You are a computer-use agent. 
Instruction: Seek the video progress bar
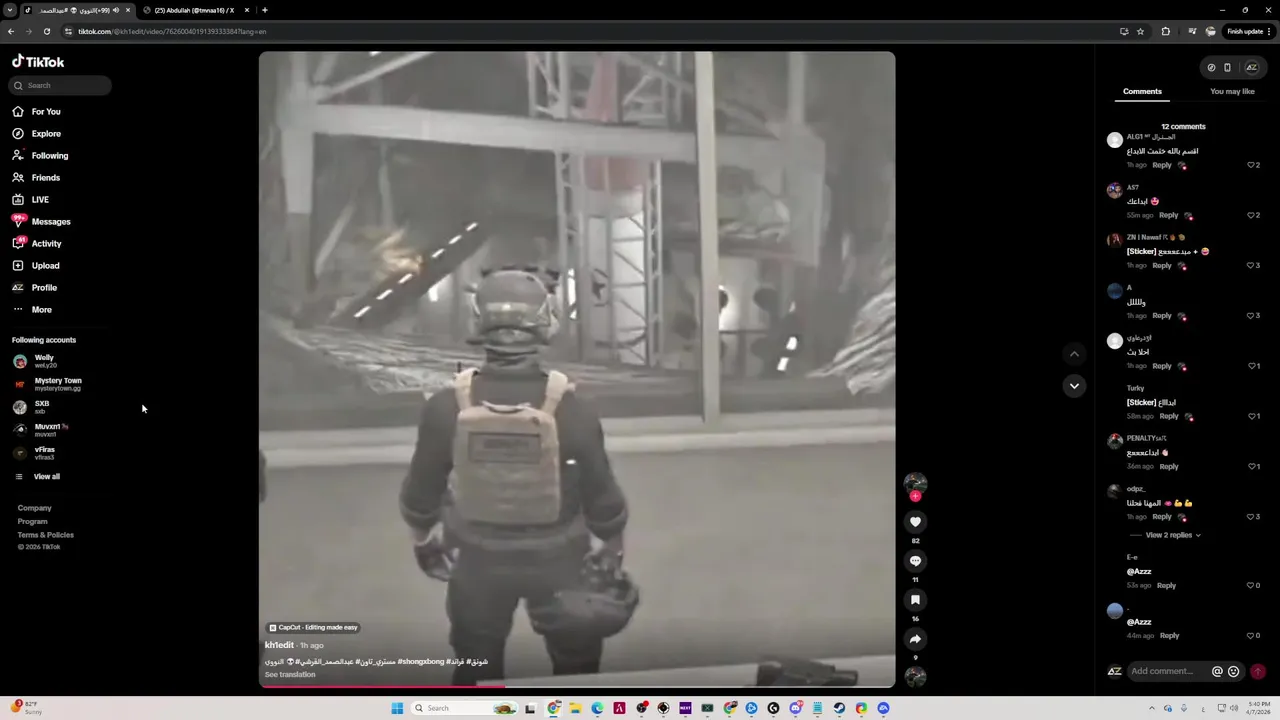[x=577, y=686]
